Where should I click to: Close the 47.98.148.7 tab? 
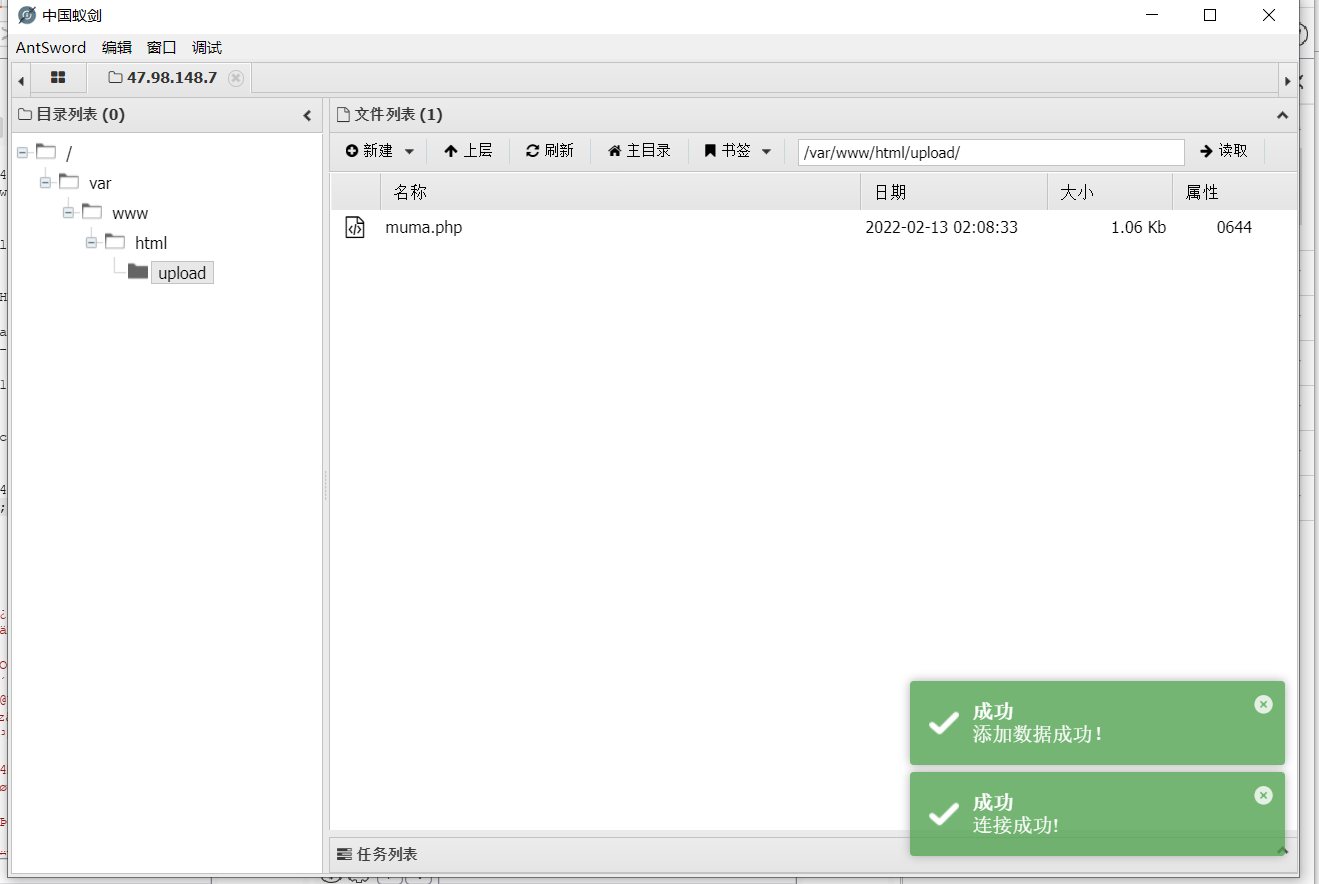click(236, 78)
